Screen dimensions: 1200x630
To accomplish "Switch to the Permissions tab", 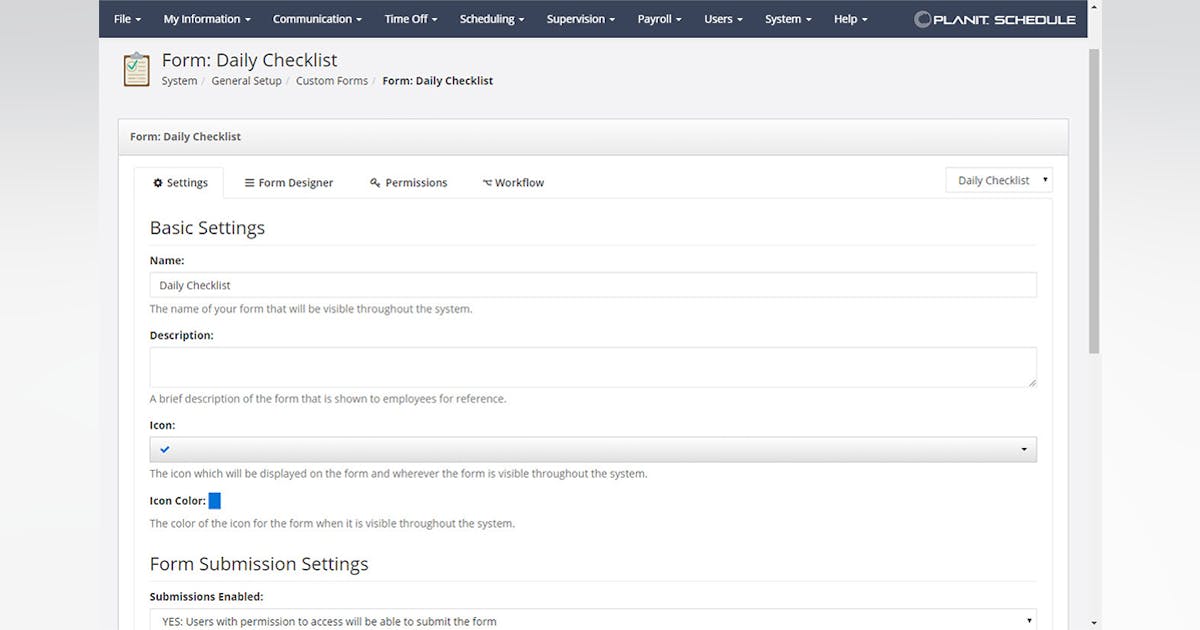I will pyautogui.click(x=415, y=182).
